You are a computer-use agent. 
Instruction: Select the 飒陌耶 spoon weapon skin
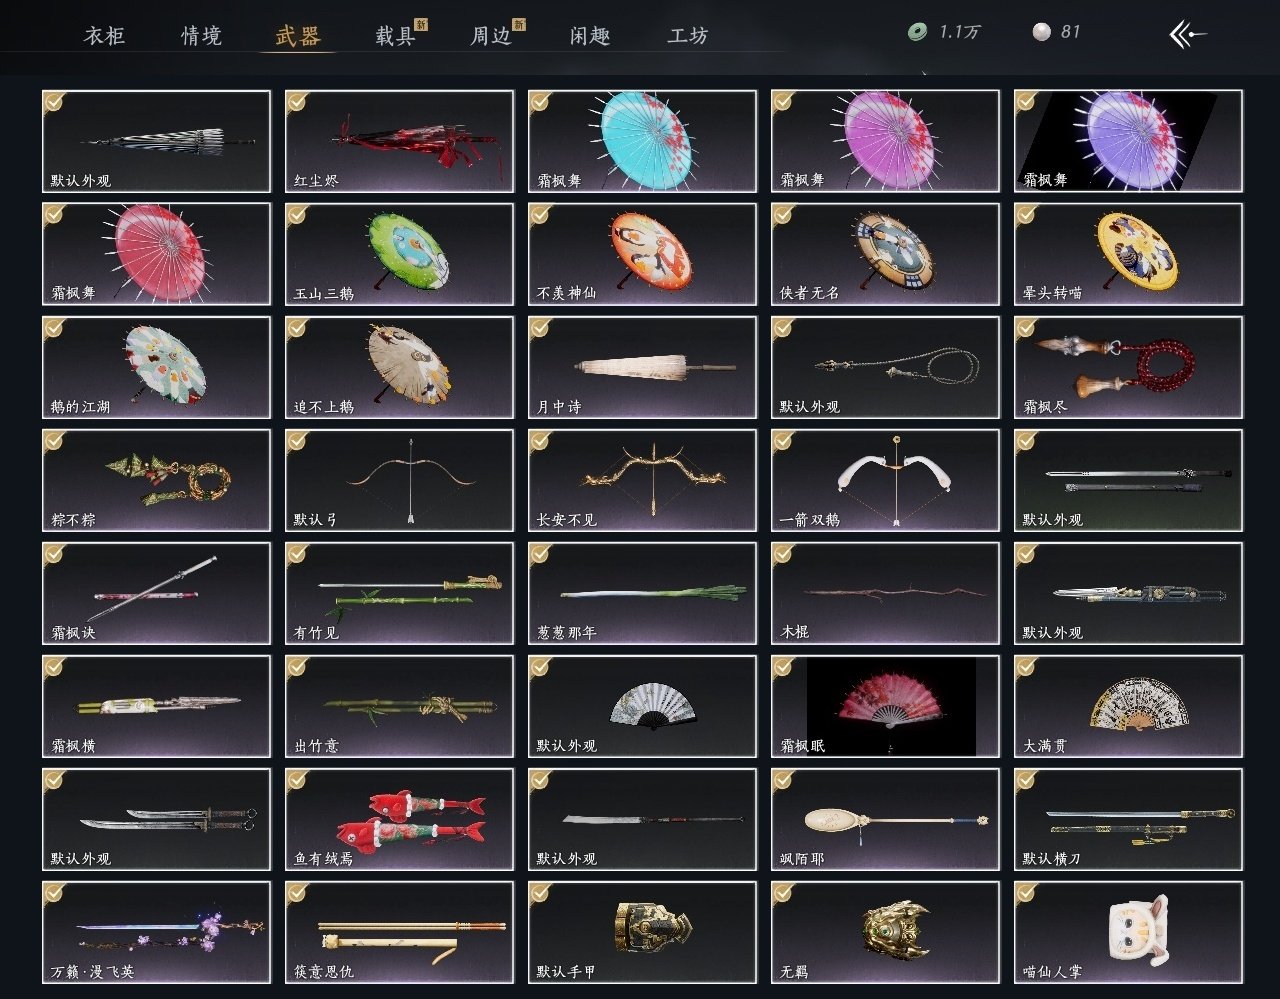(885, 819)
